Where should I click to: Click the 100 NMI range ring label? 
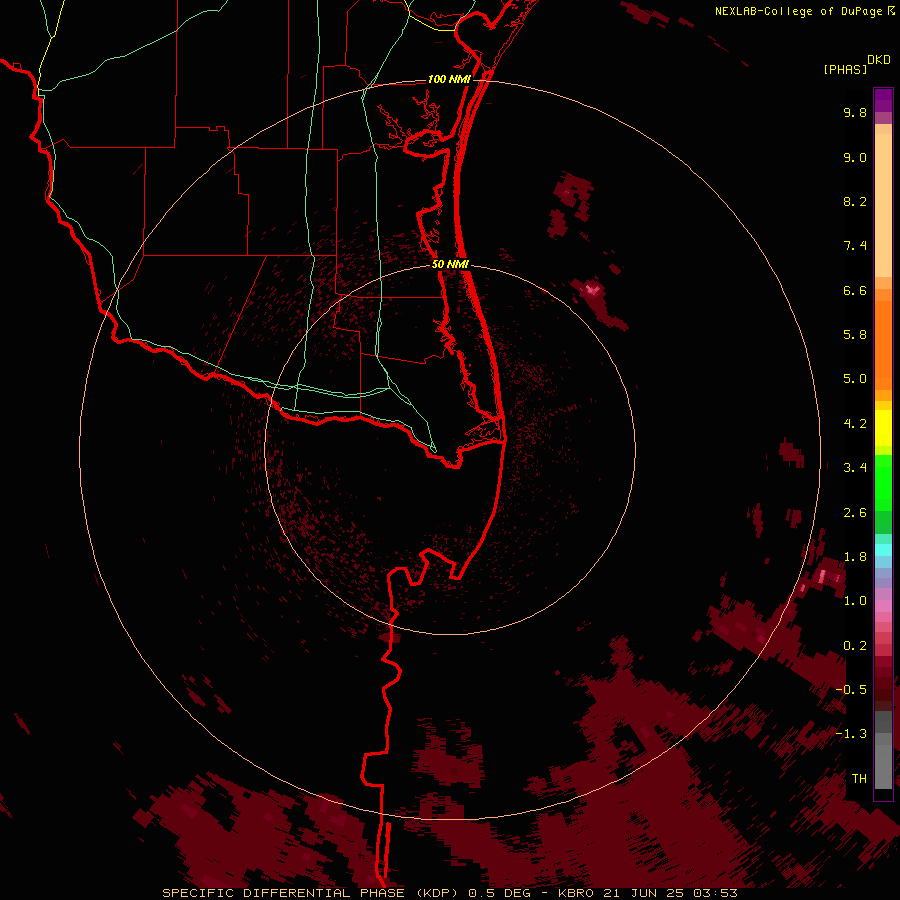(x=449, y=79)
